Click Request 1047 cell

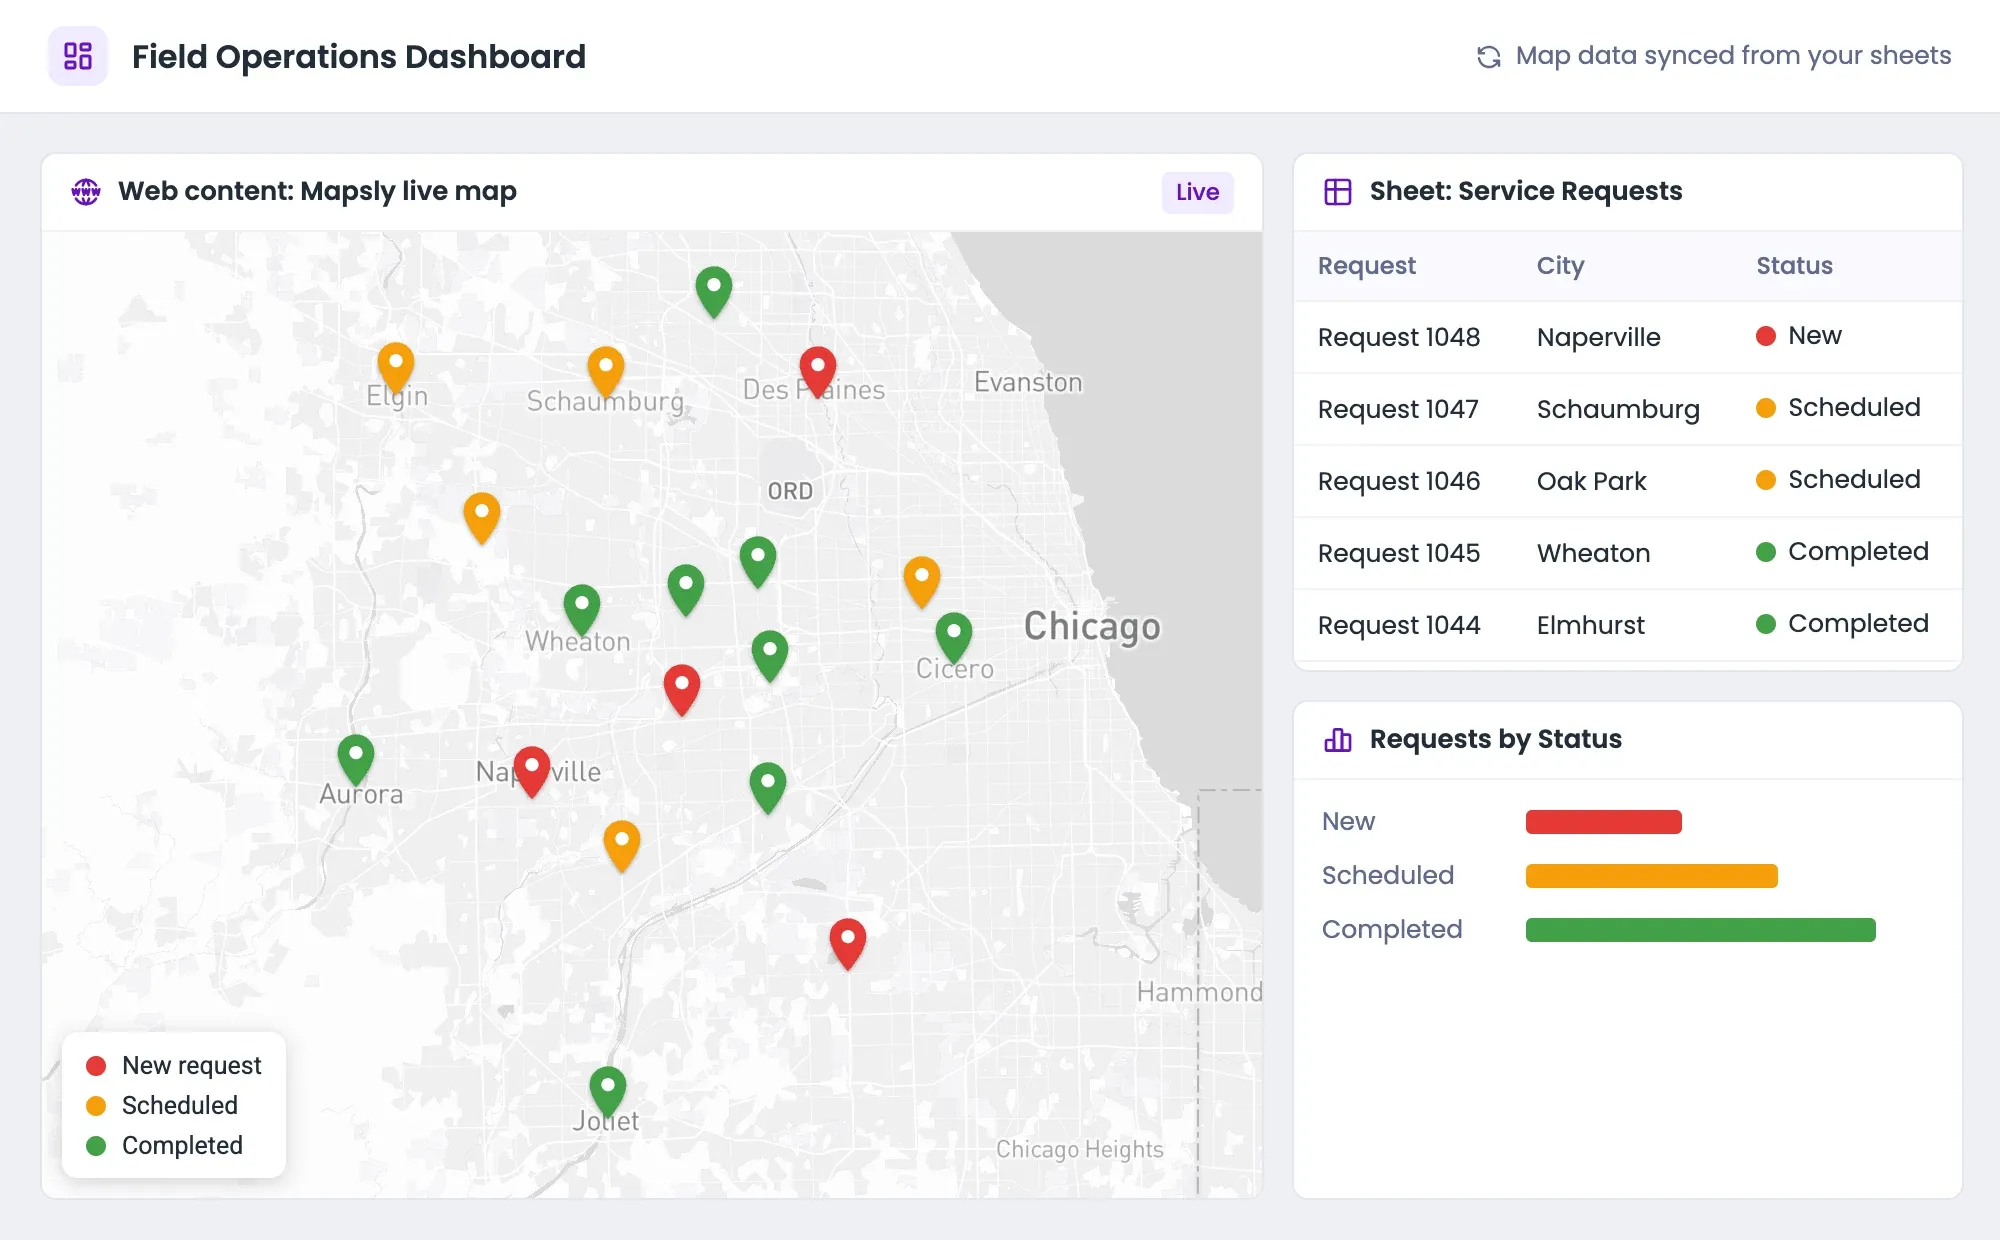(x=1397, y=409)
